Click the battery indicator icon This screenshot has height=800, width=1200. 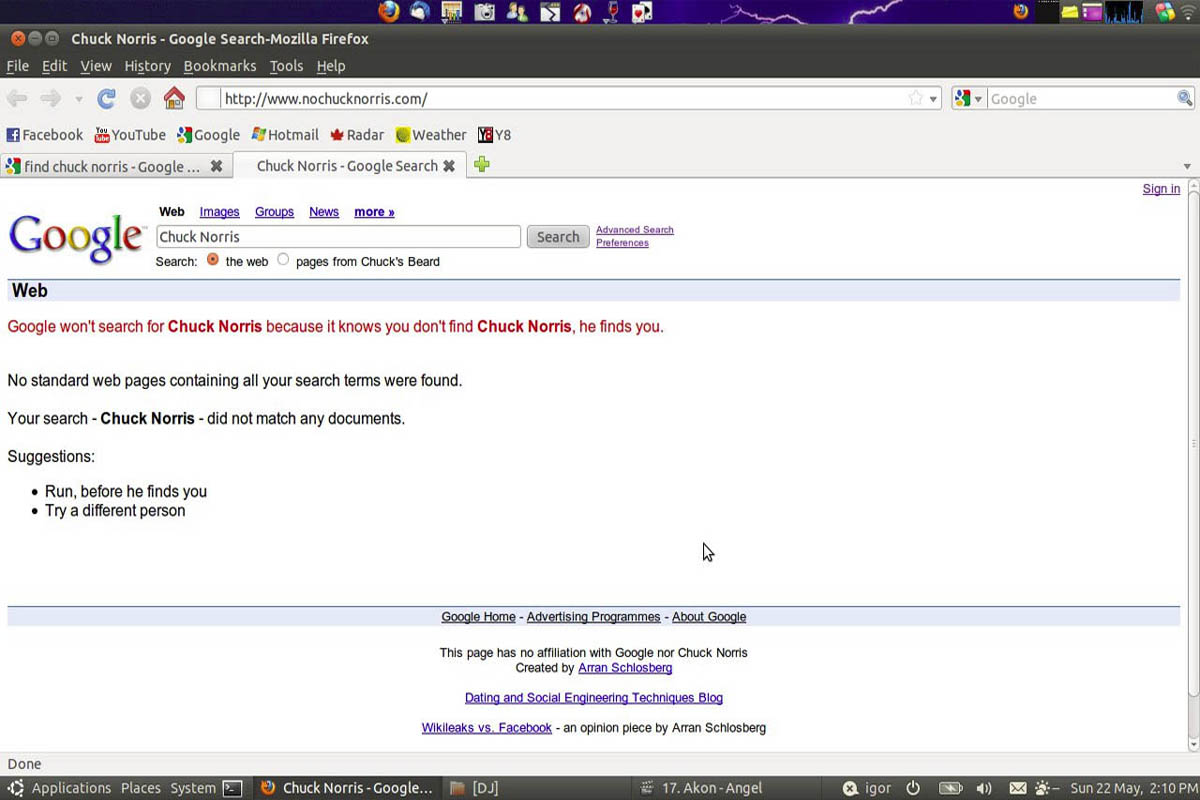950,788
